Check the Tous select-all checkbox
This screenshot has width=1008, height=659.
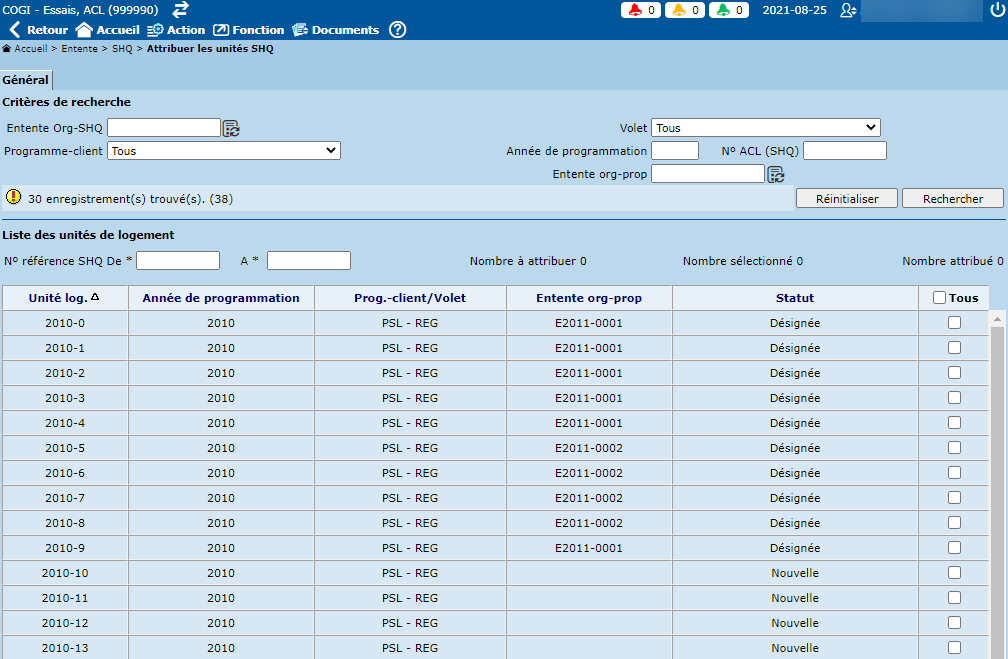(x=939, y=298)
